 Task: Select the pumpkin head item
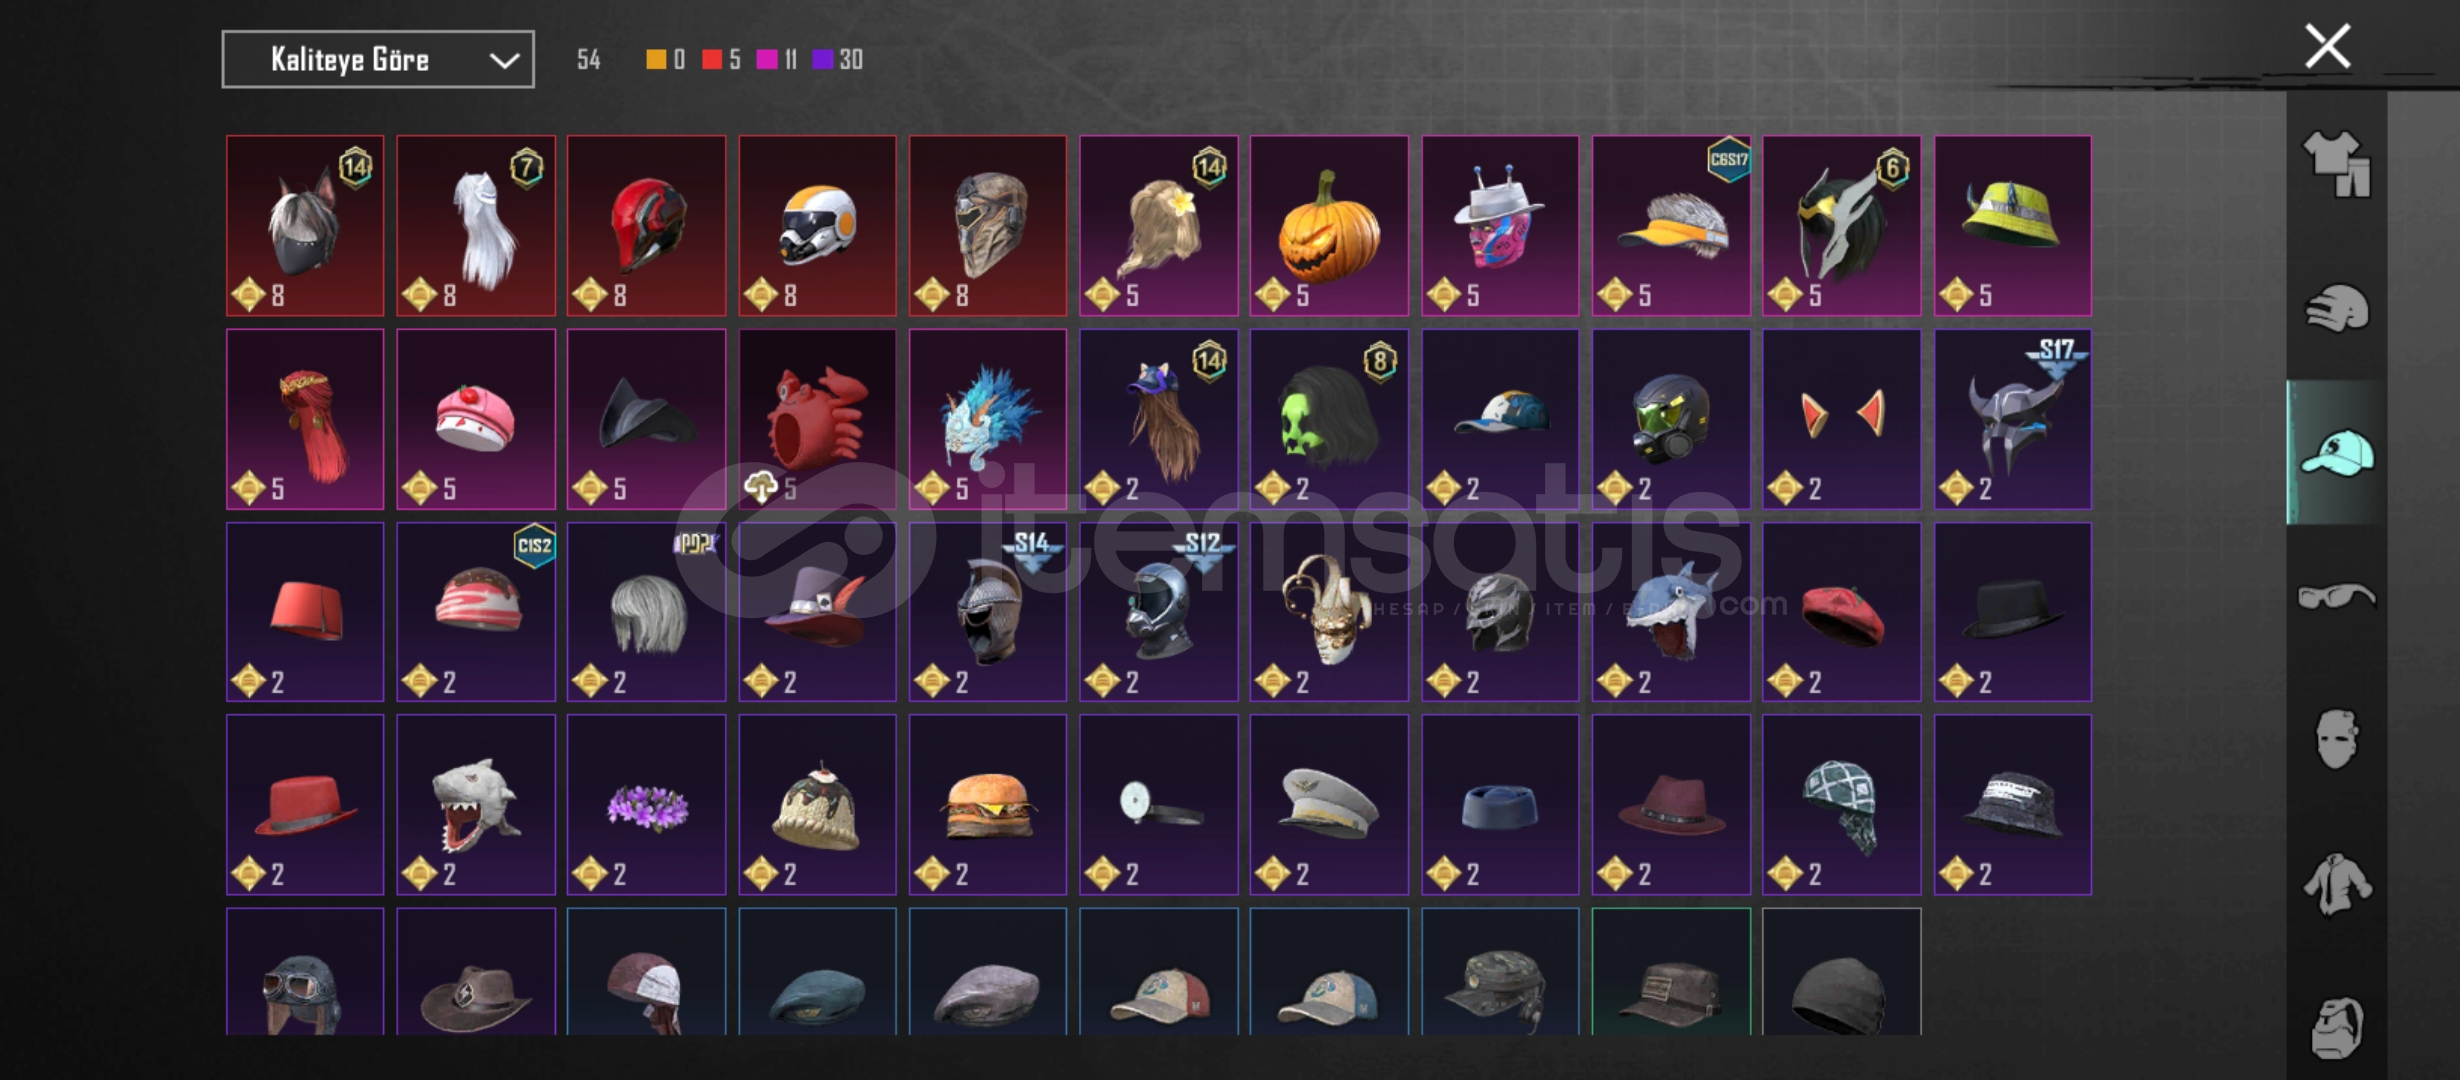[1329, 226]
